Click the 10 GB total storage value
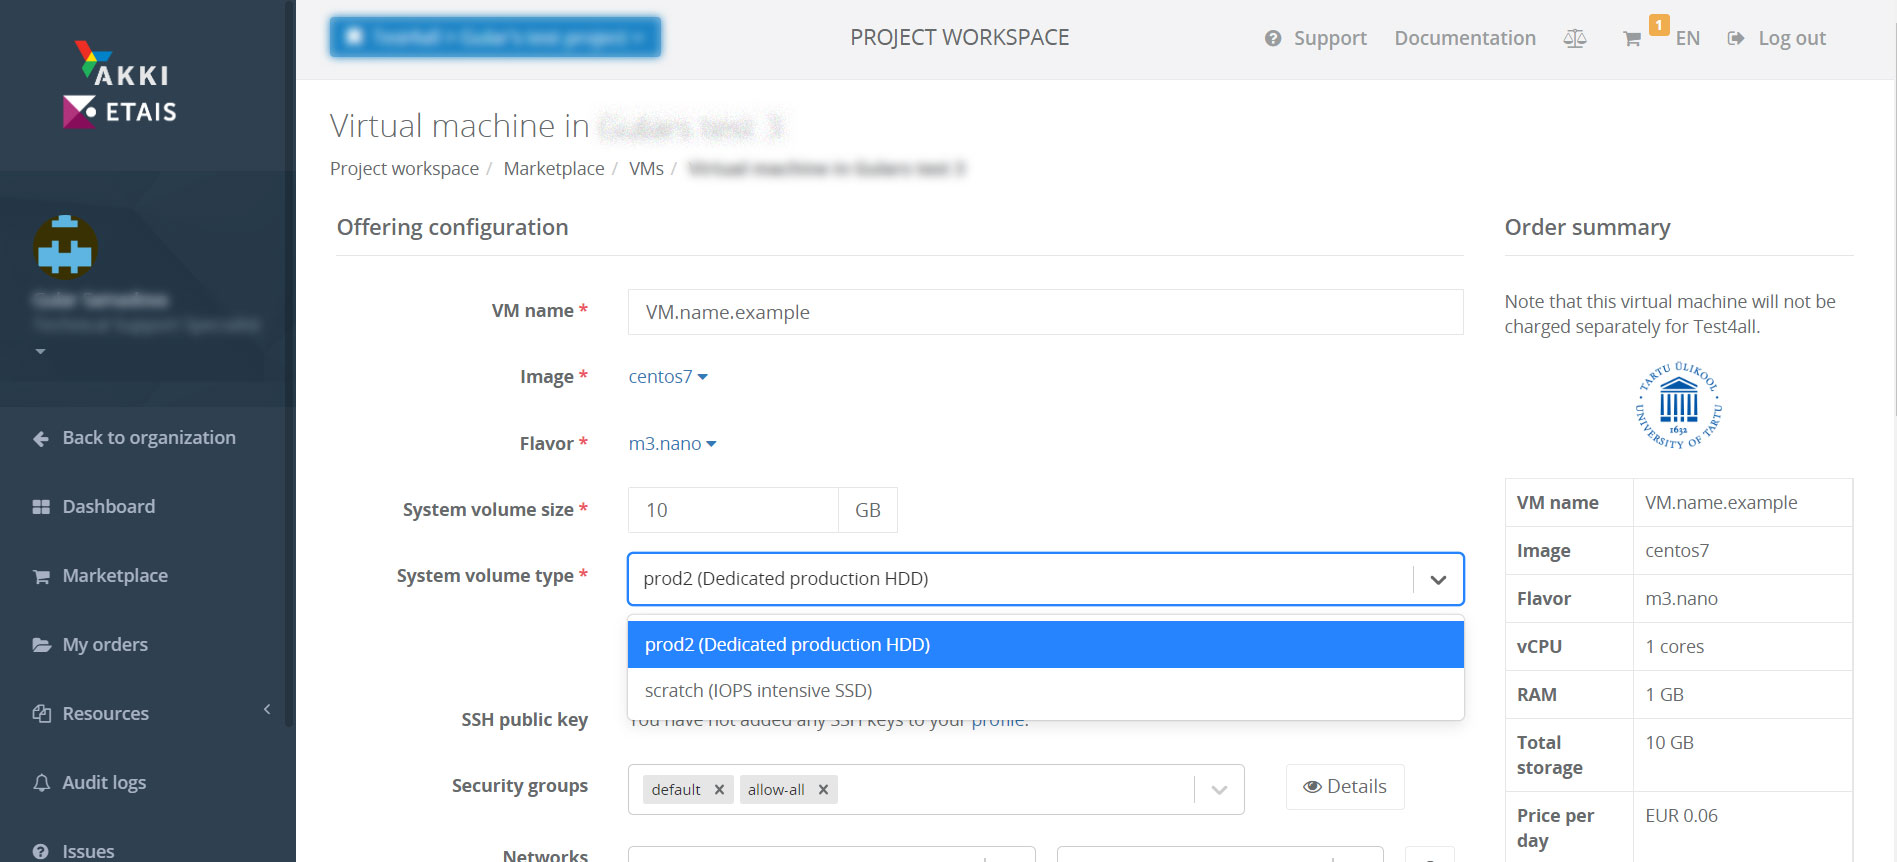Screen dimensions: 1897x862 [x=1669, y=743]
